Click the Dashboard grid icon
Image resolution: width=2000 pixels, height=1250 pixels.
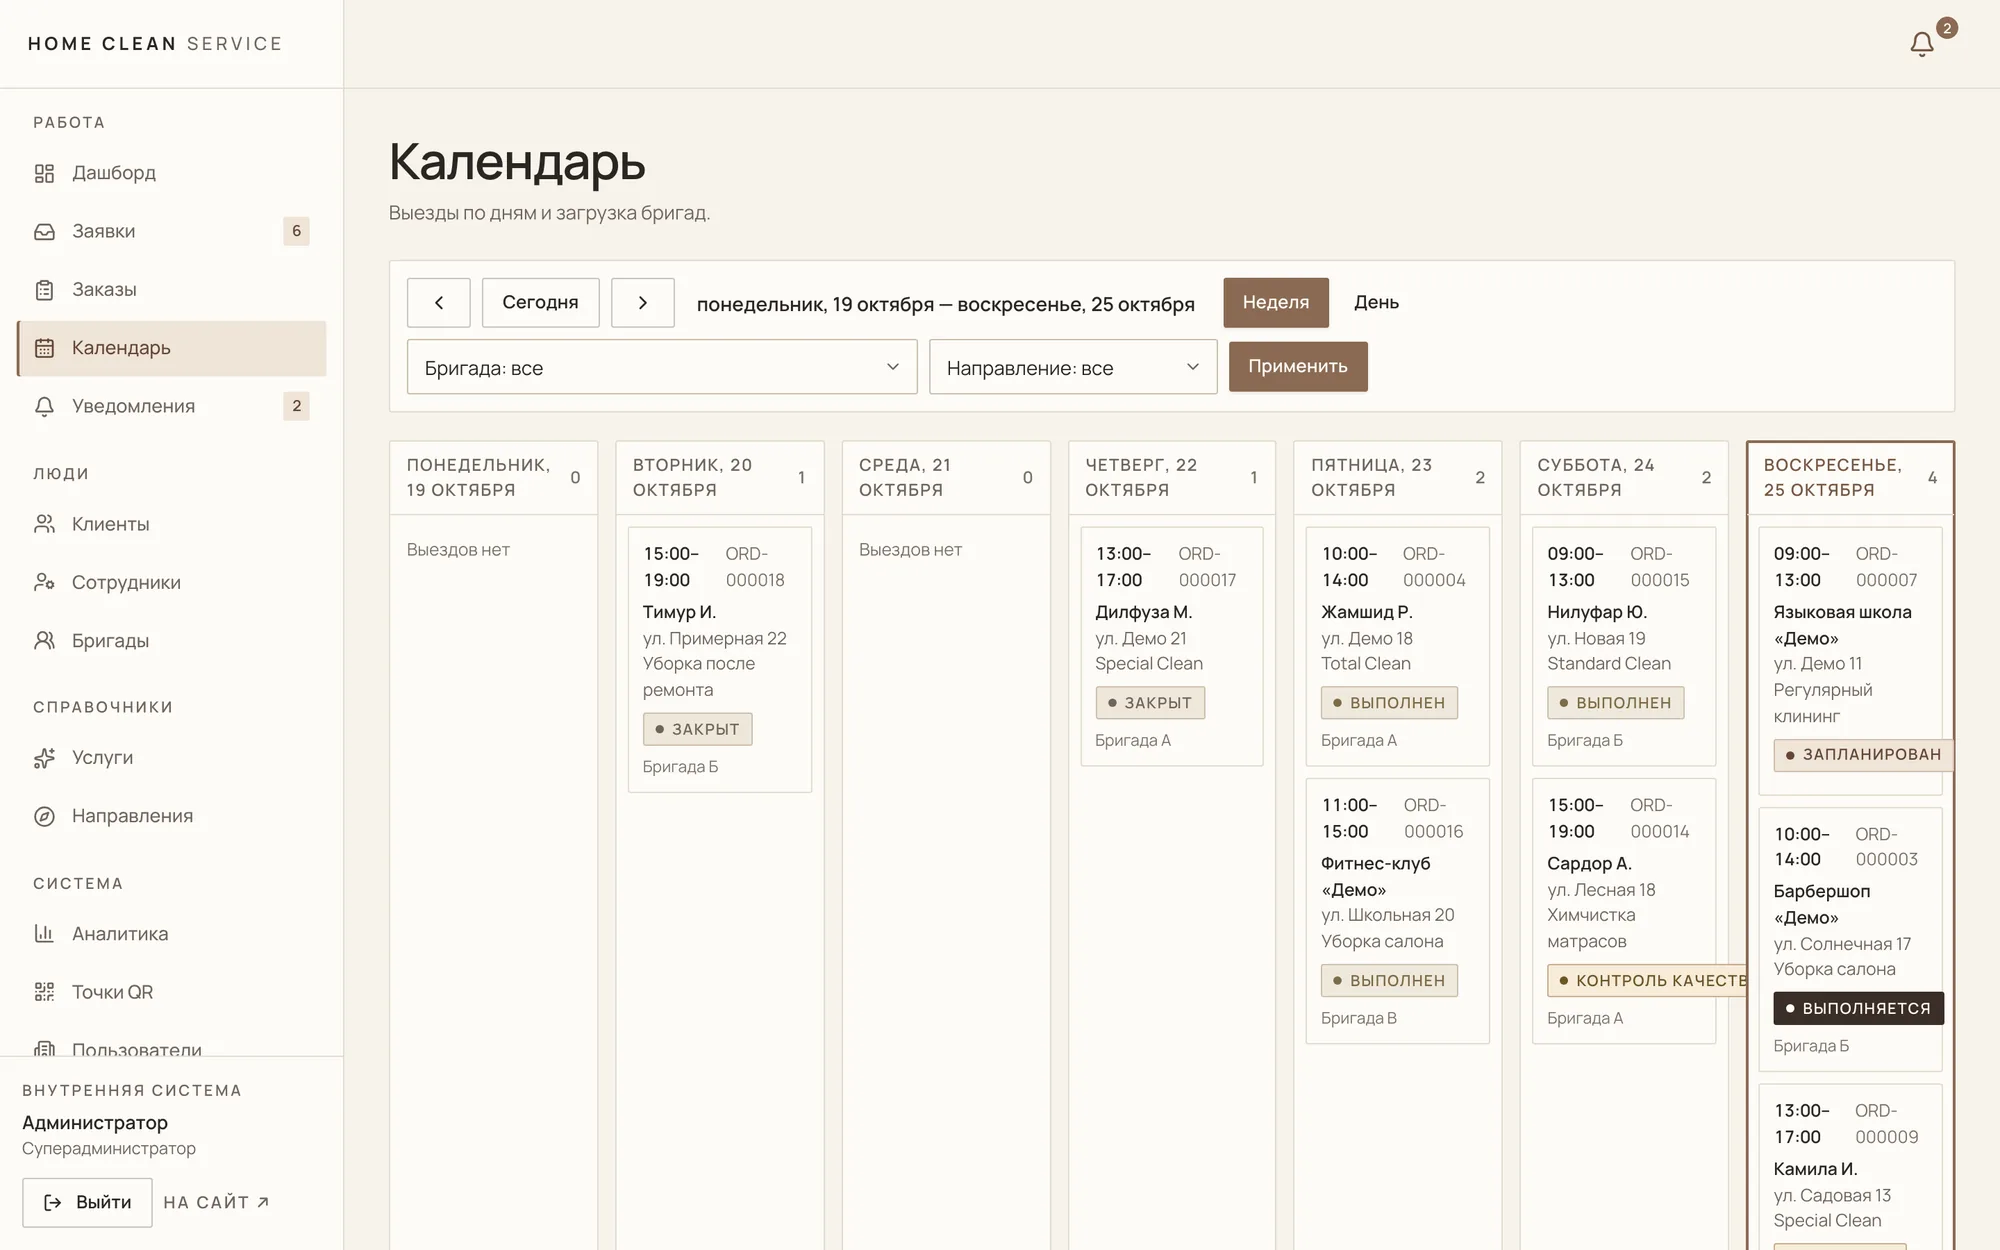point(44,174)
